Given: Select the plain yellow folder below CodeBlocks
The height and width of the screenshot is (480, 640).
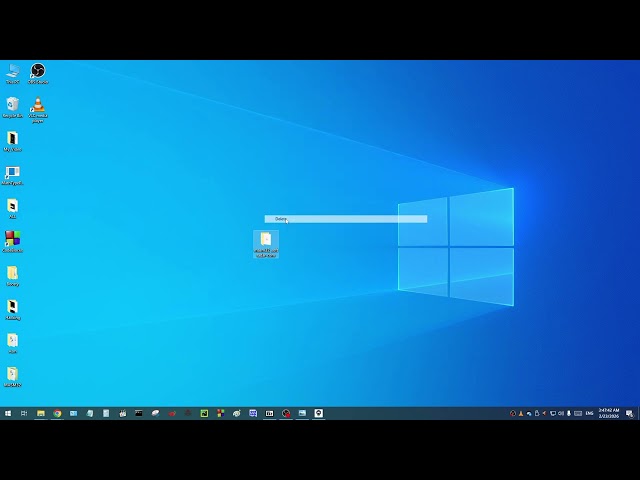Looking at the screenshot, I should pyautogui.click(x=13, y=276).
